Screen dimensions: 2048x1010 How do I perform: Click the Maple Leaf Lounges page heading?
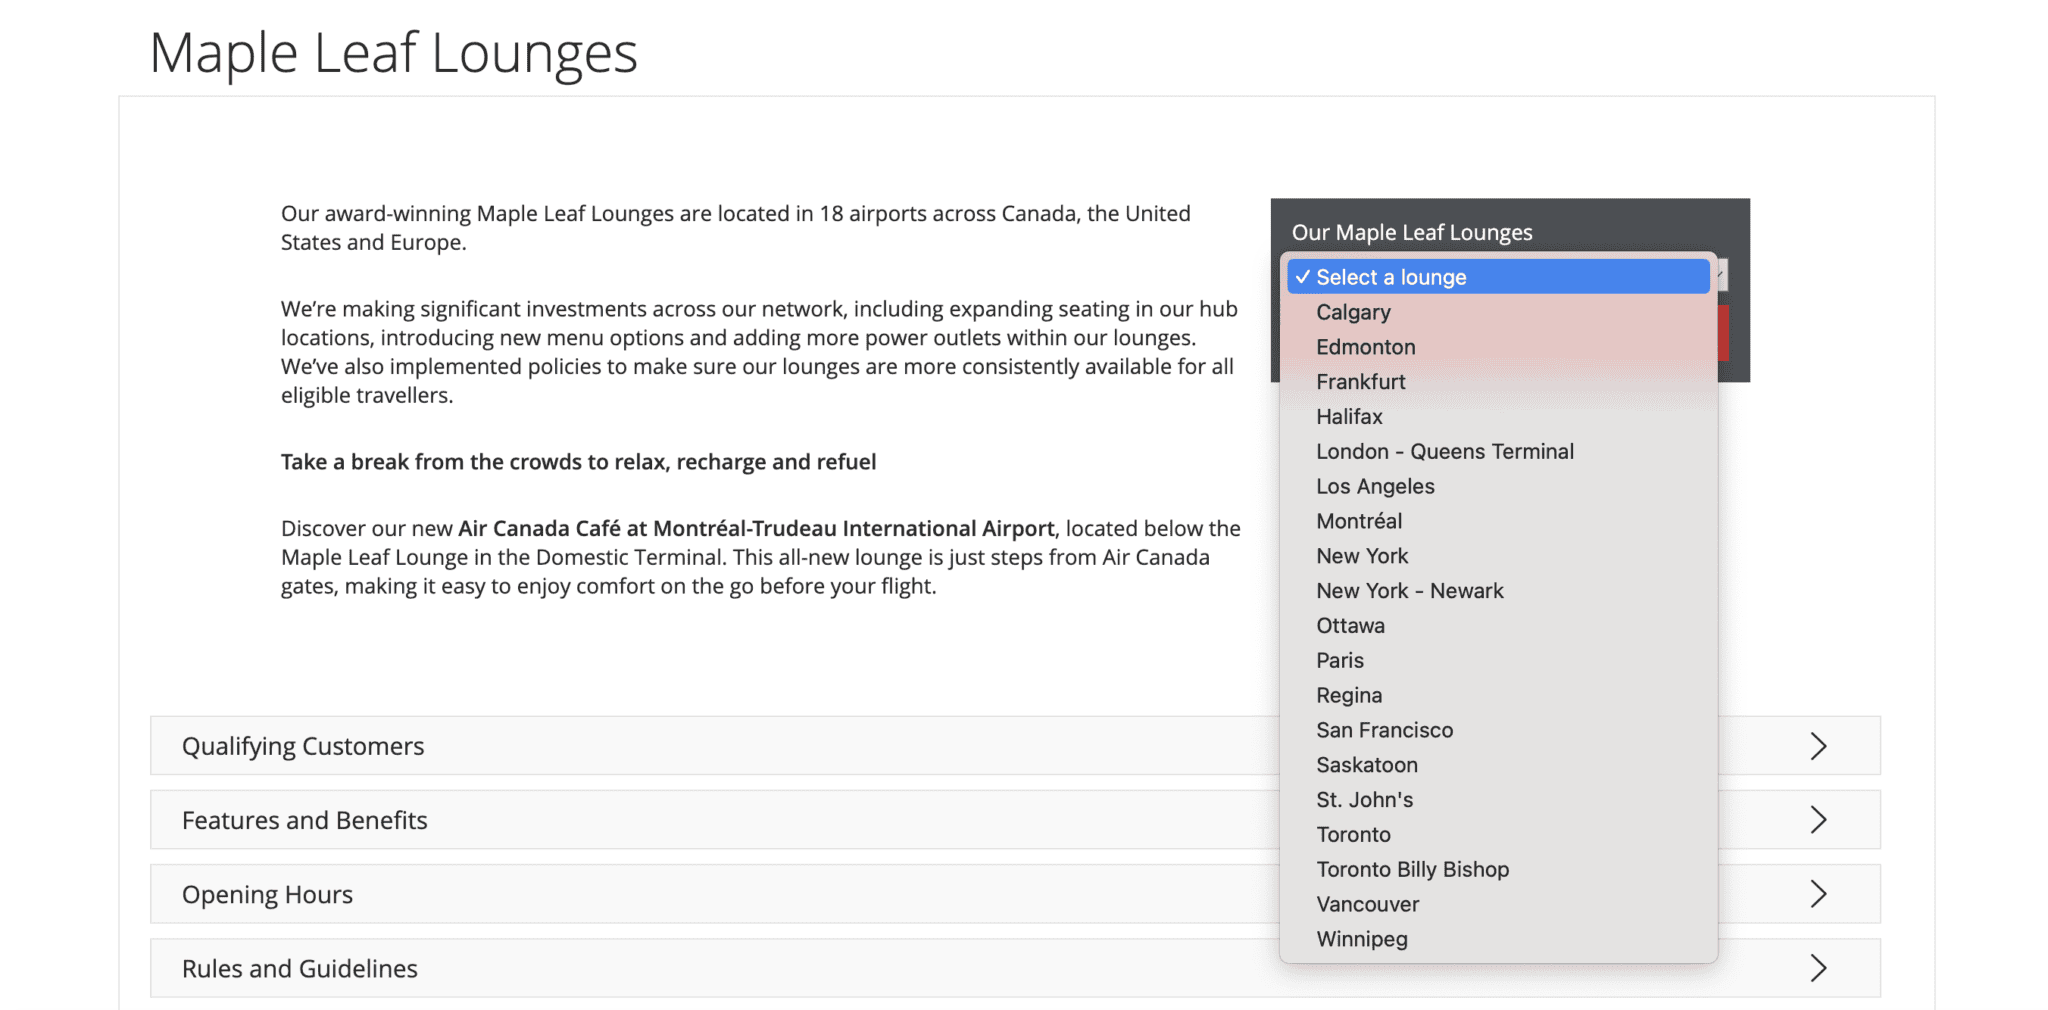(394, 53)
